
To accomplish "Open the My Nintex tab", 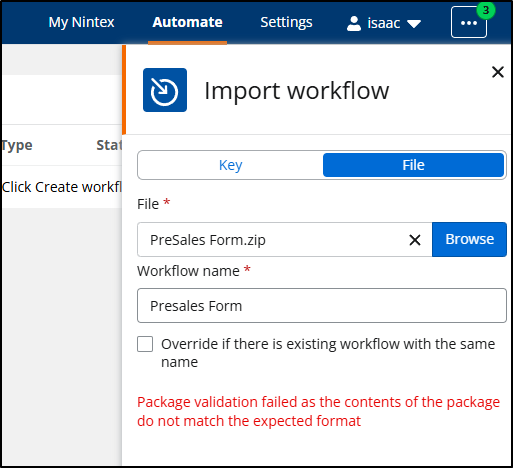I will tap(81, 23).
